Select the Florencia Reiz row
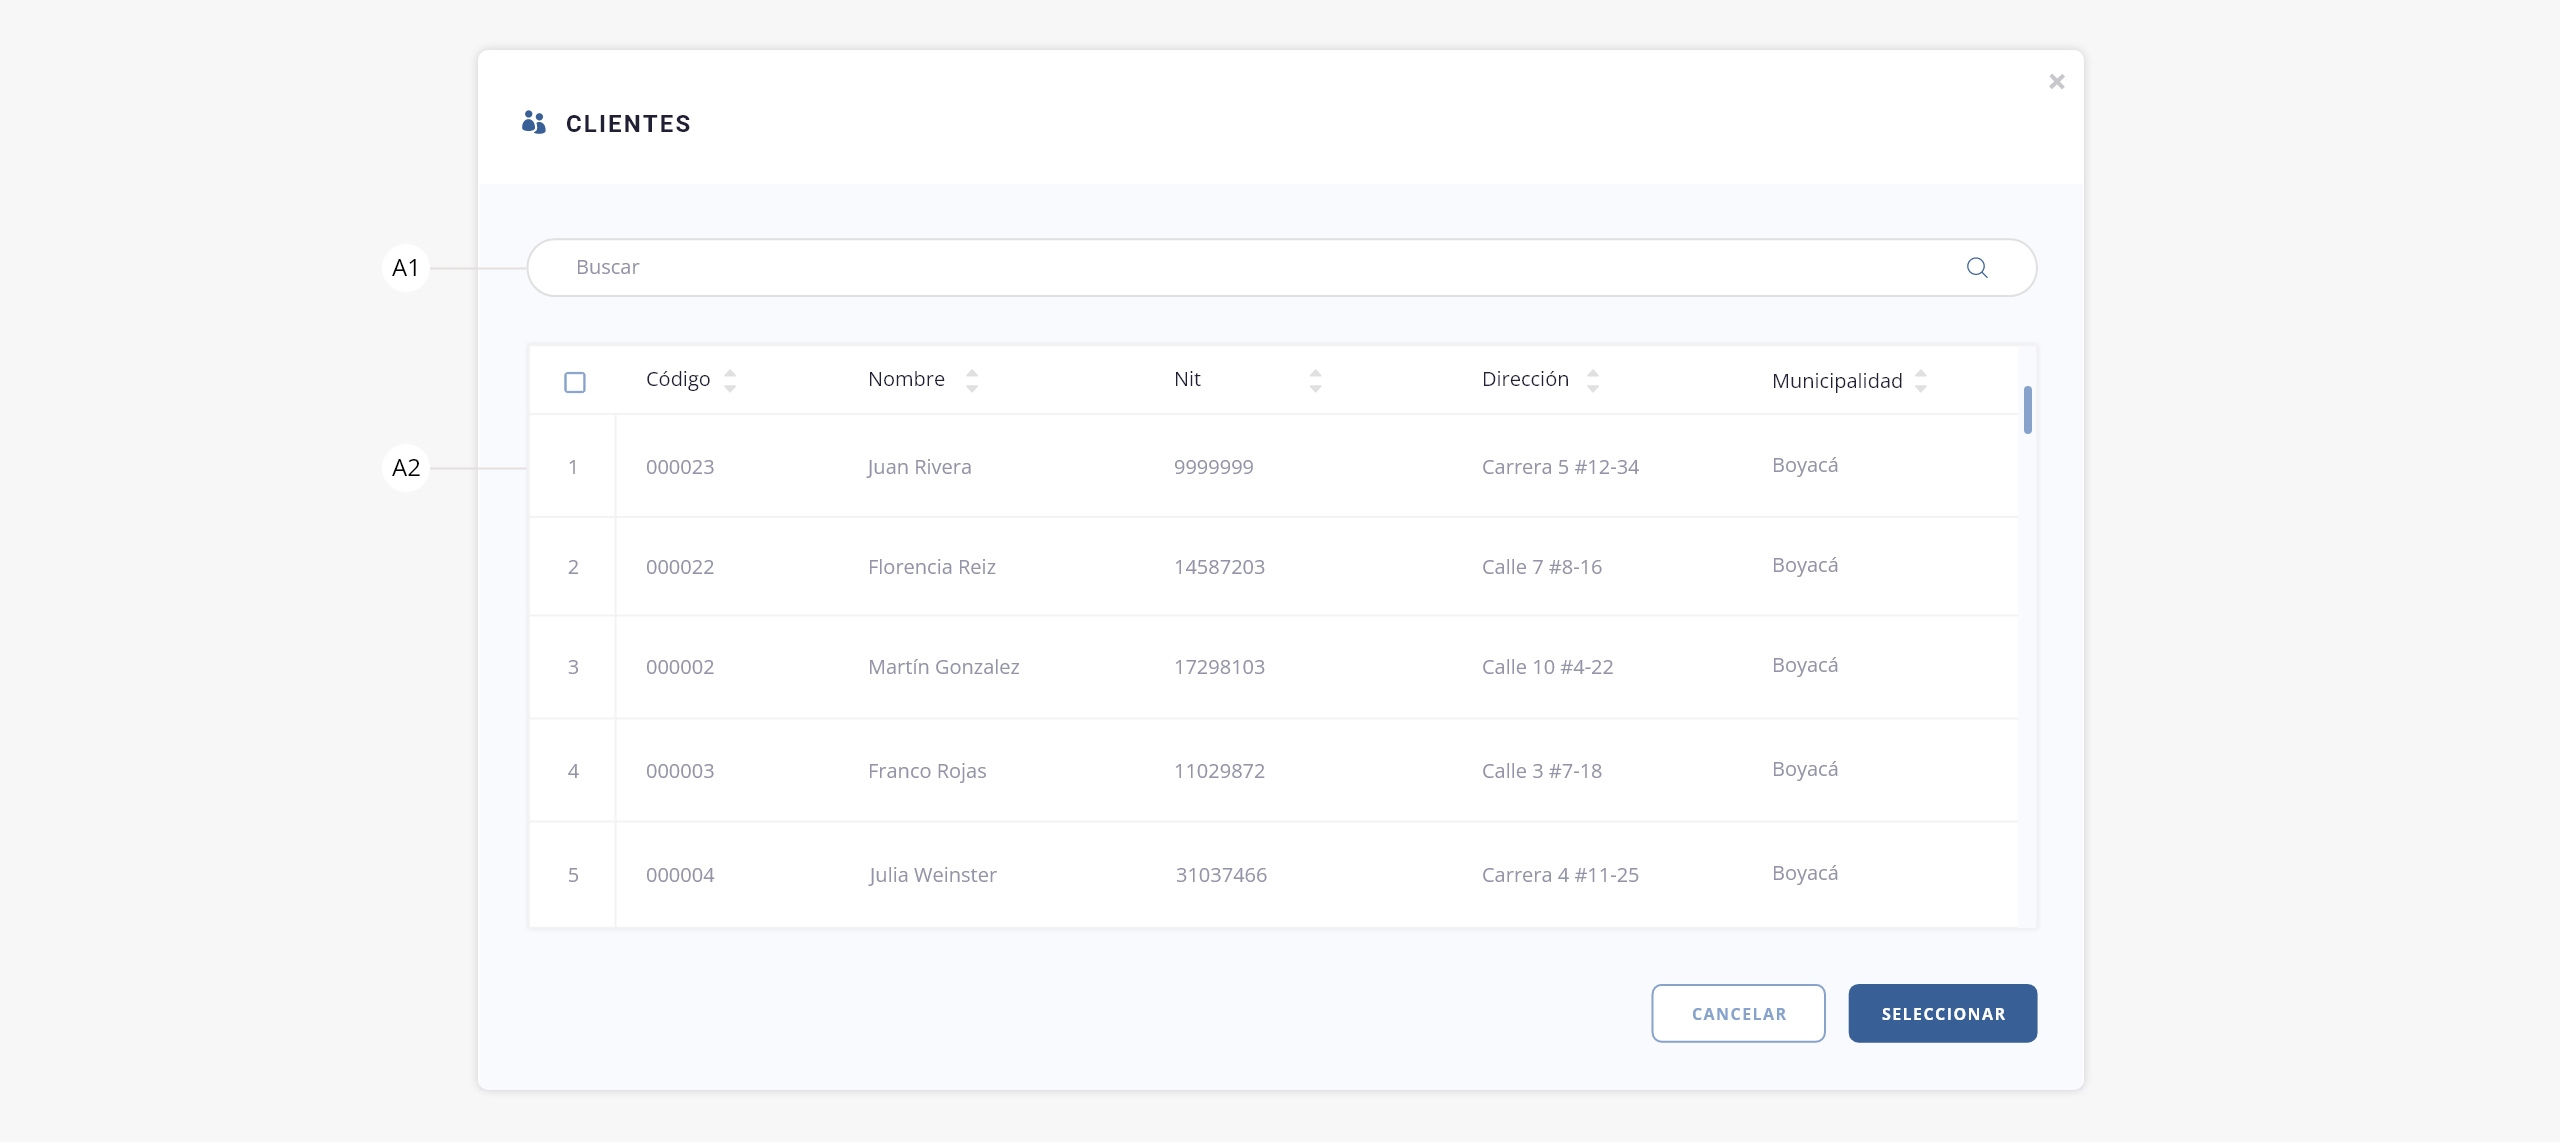Viewport: 2560px width, 1142px height. (x=931, y=567)
